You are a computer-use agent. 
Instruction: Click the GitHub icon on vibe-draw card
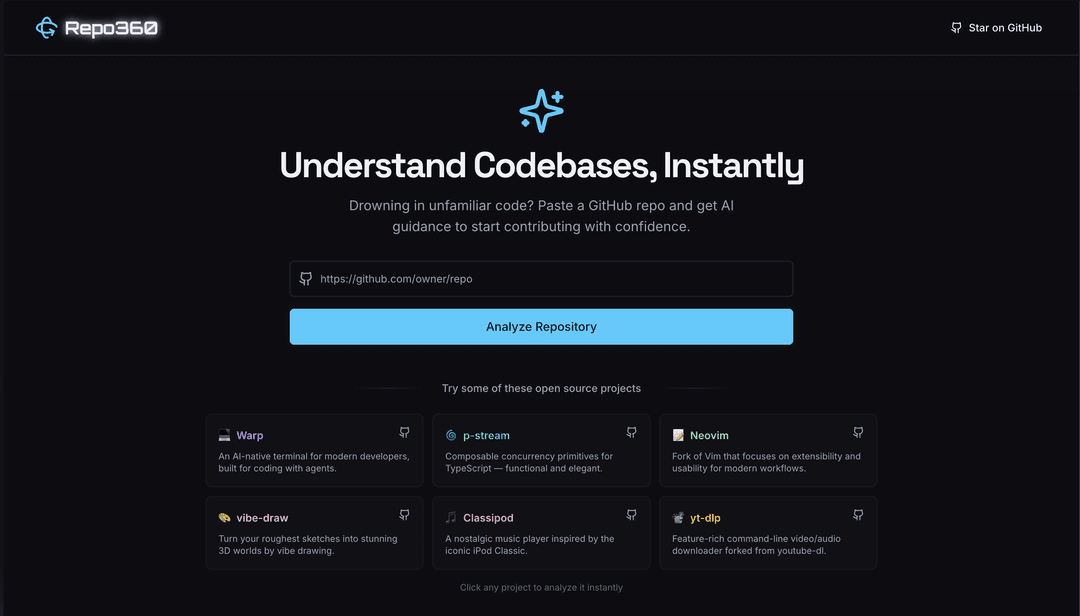[404, 515]
